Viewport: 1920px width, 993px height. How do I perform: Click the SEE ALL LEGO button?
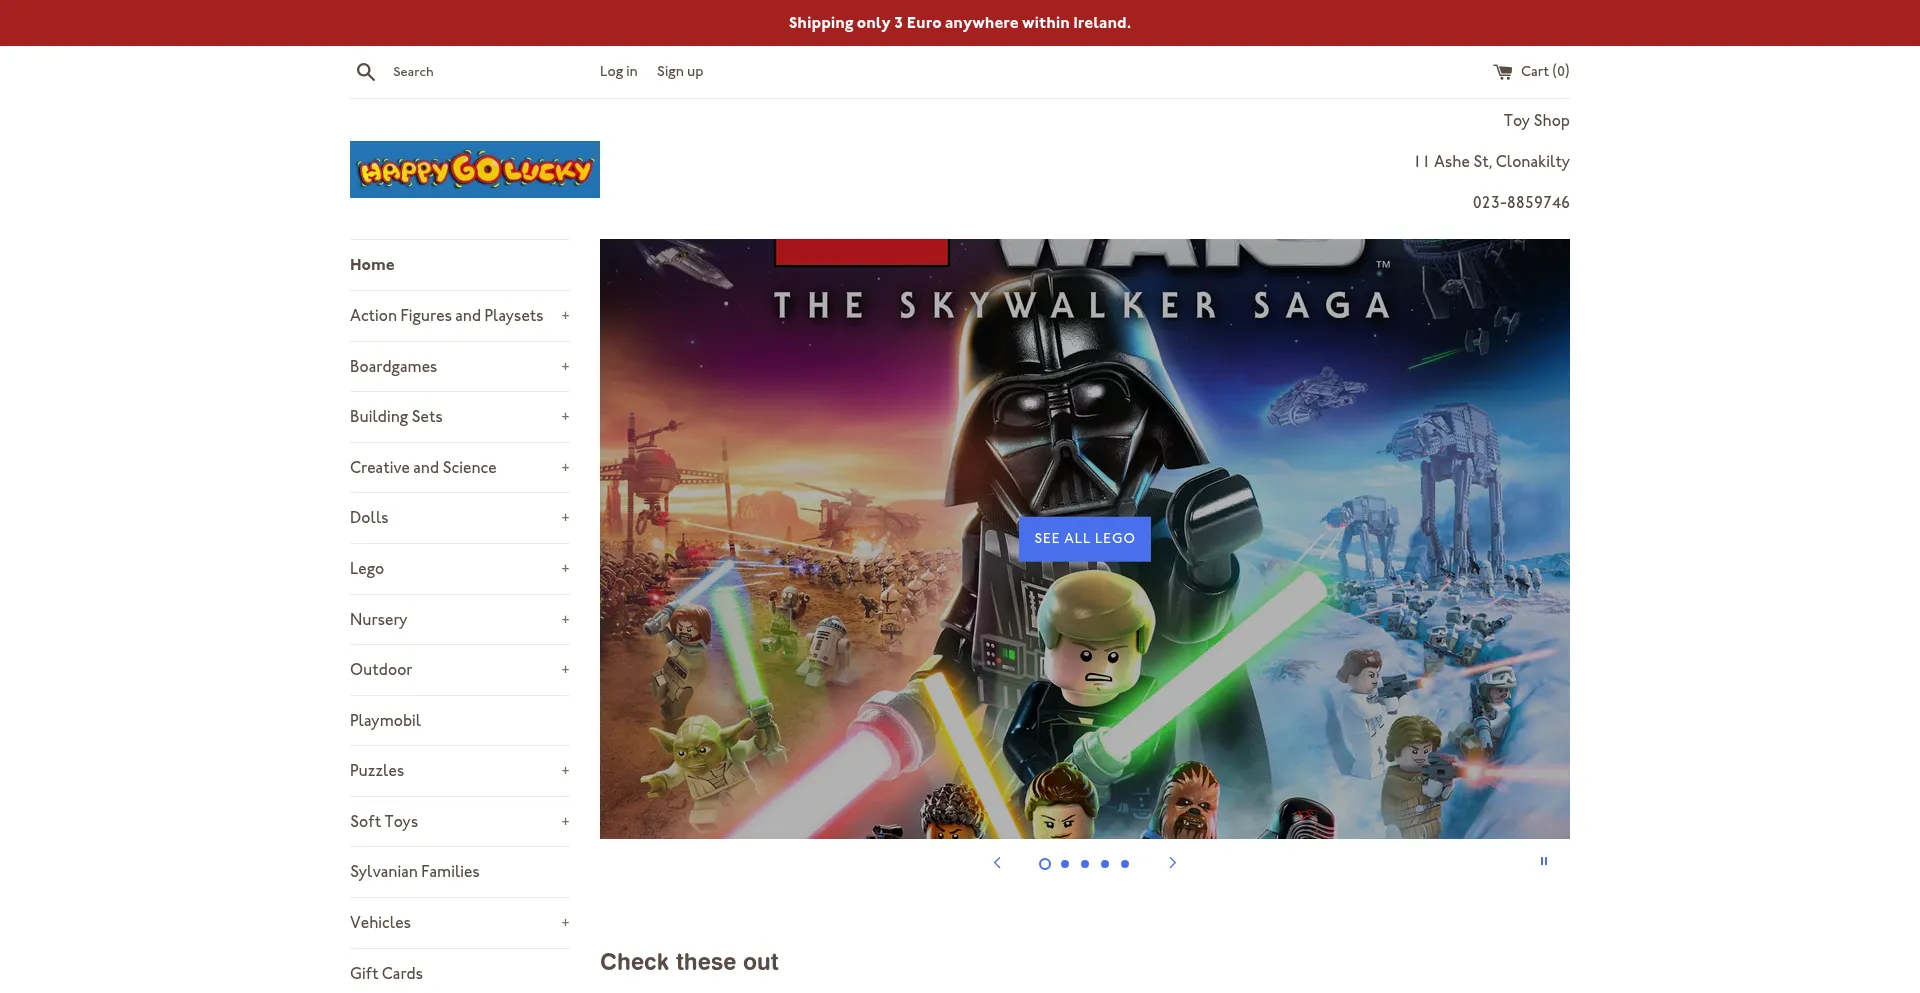(1085, 539)
